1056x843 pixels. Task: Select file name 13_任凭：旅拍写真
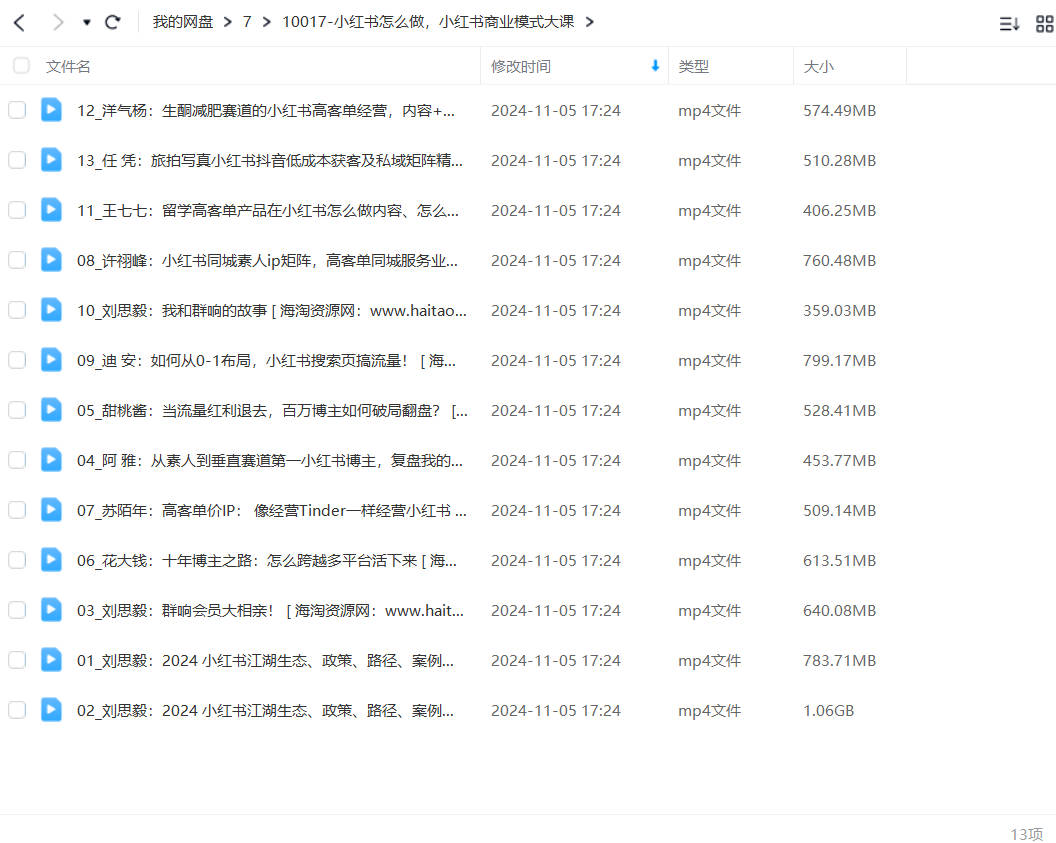click(269, 160)
